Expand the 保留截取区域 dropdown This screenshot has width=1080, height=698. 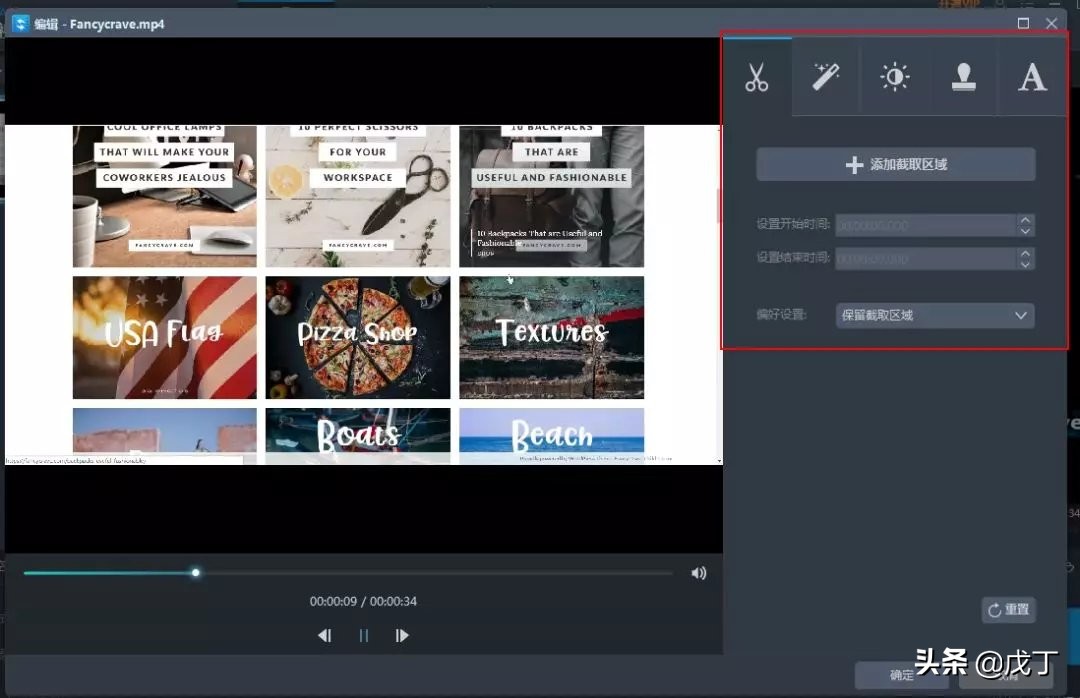[935, 316]
